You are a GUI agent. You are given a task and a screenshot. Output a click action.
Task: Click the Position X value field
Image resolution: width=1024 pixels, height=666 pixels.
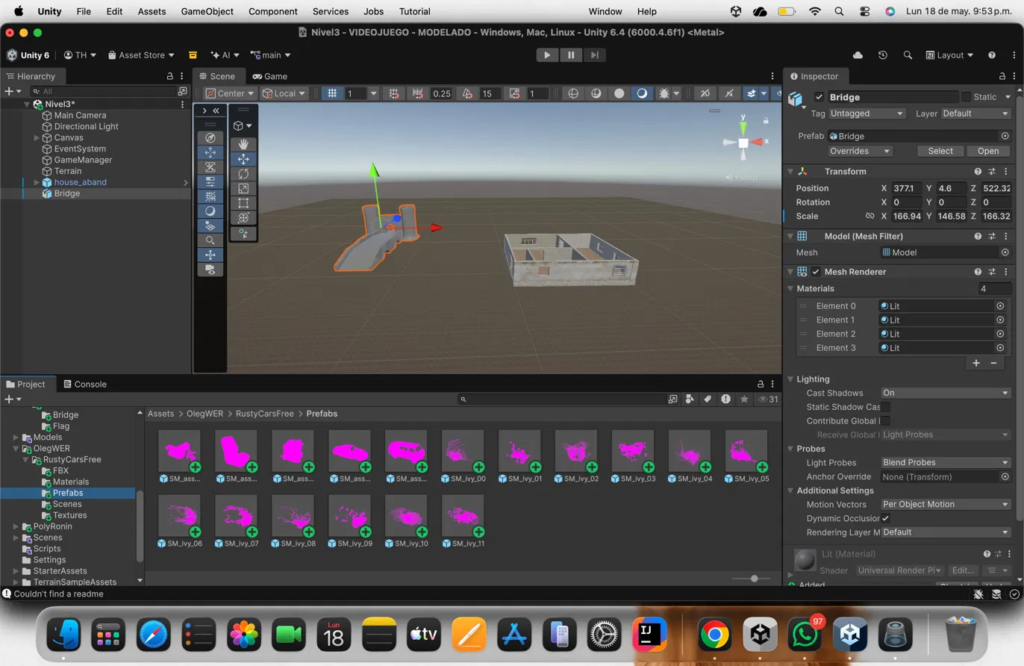pos(906,188)
